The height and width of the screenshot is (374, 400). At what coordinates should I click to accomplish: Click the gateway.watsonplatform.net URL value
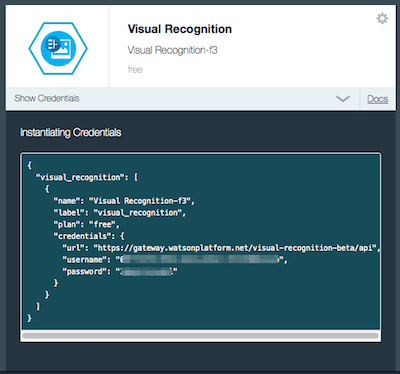[235, 248]
